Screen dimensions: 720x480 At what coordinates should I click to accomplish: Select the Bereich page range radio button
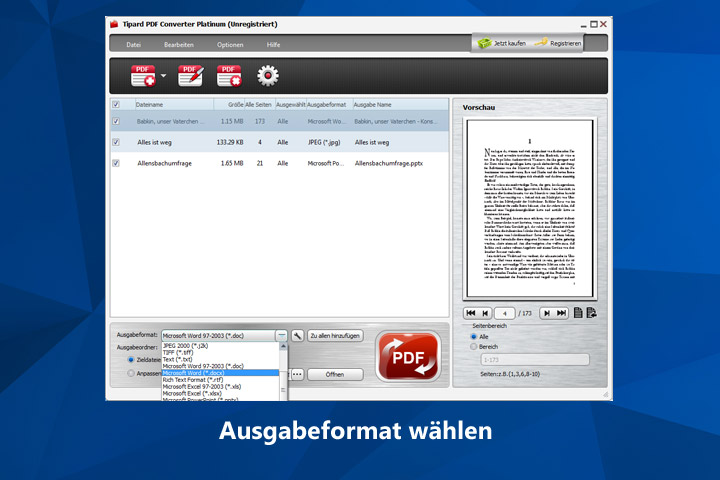(473, 347)
